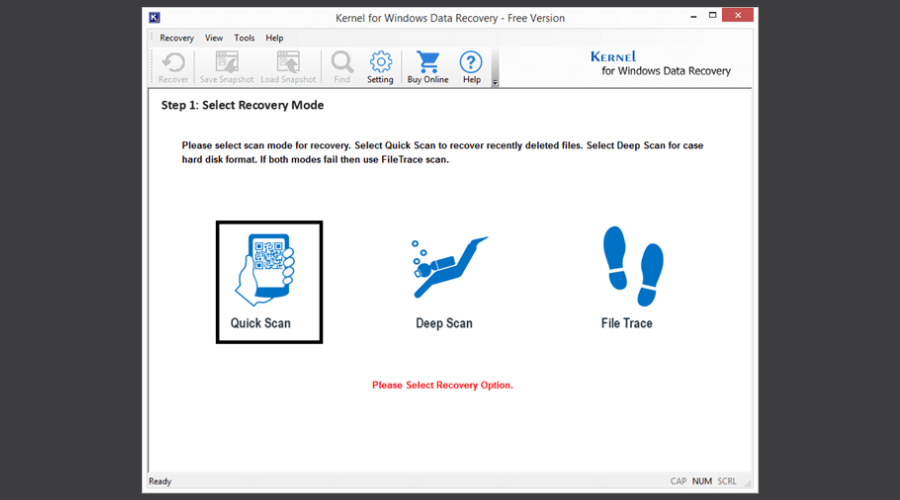Choose the File Trace footprints icon
This screenshot has width=900, height=500.
(x=633, y=266)
